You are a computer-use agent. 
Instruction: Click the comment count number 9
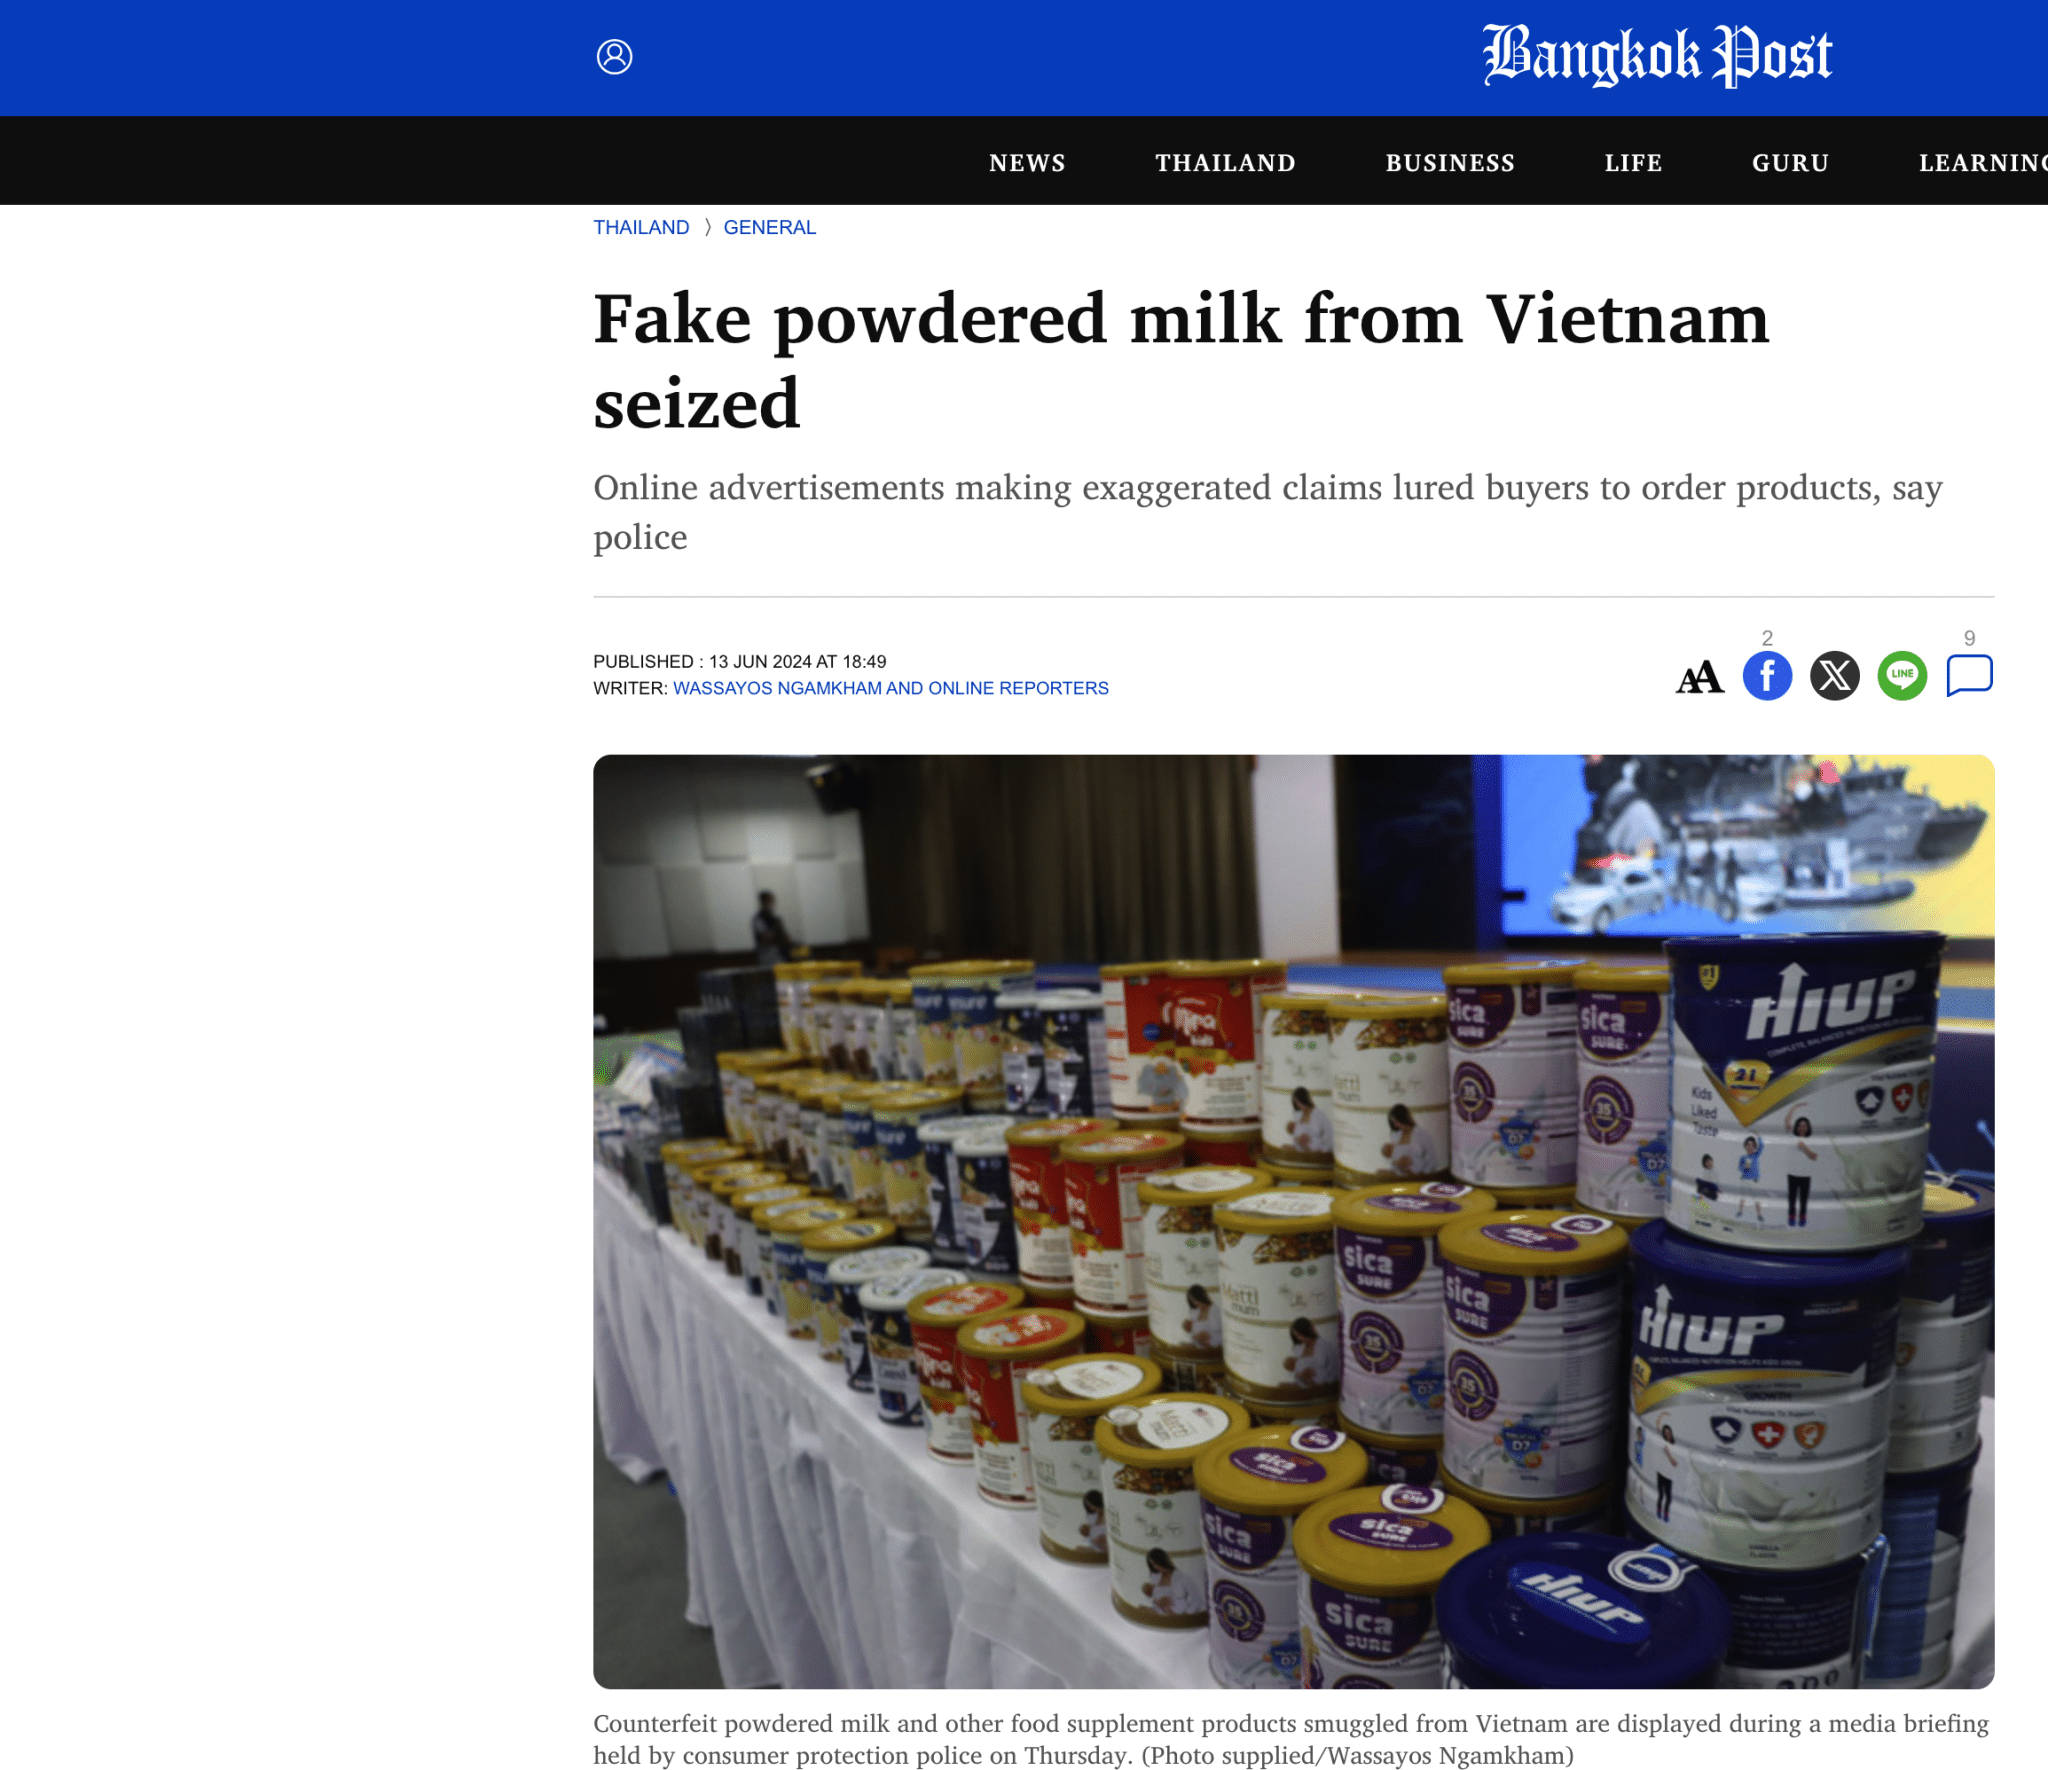tap(1969, 638)
